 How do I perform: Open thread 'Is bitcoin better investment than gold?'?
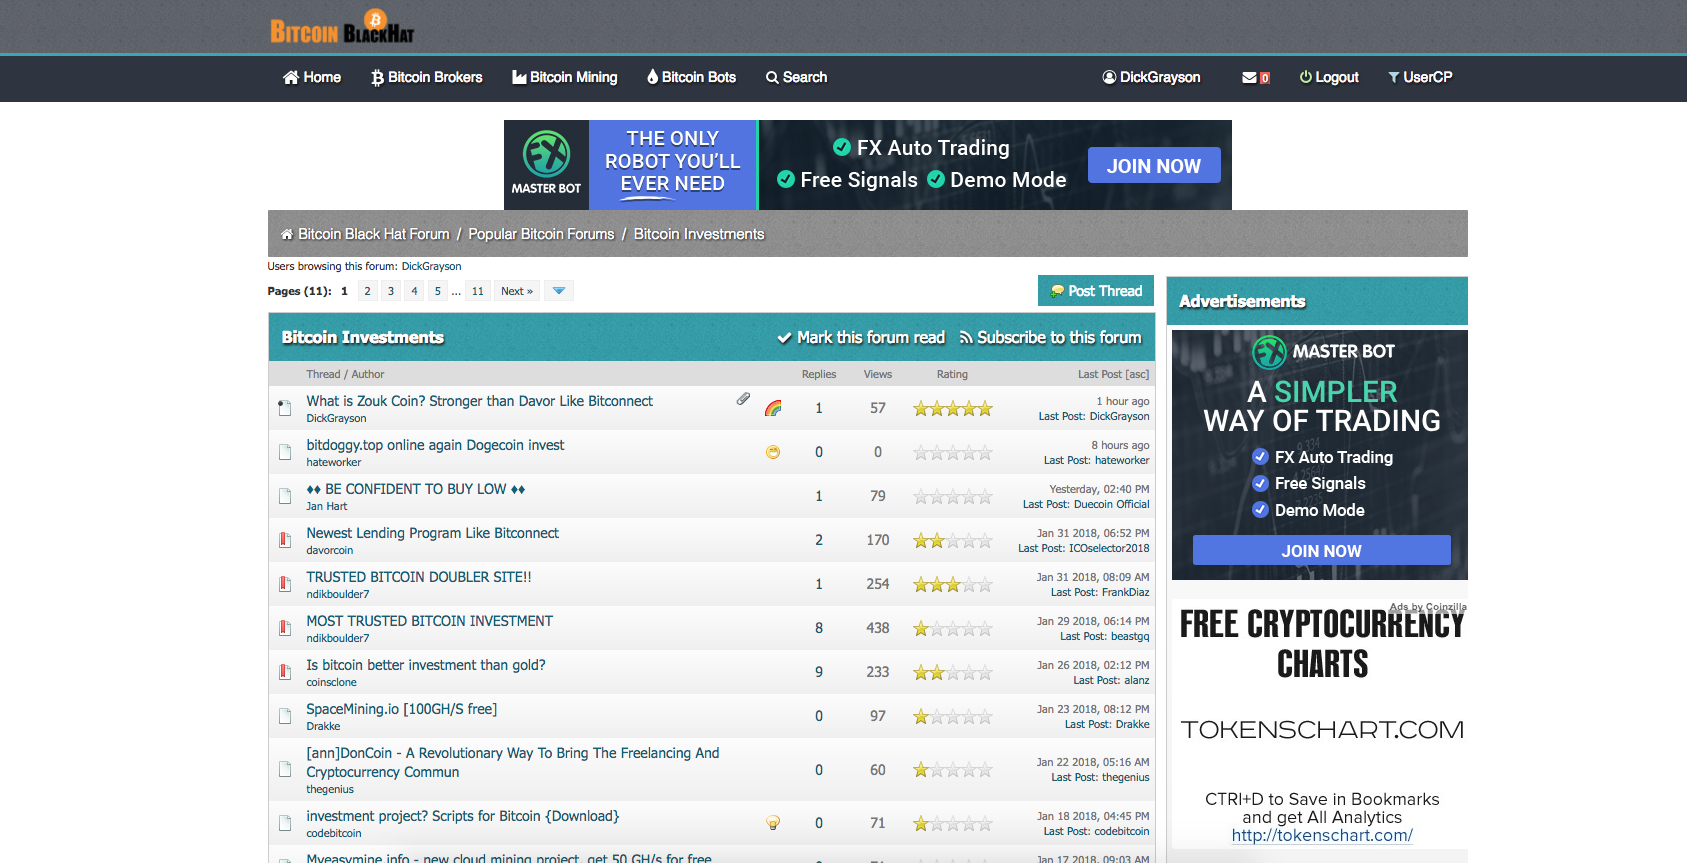point(426,665)
